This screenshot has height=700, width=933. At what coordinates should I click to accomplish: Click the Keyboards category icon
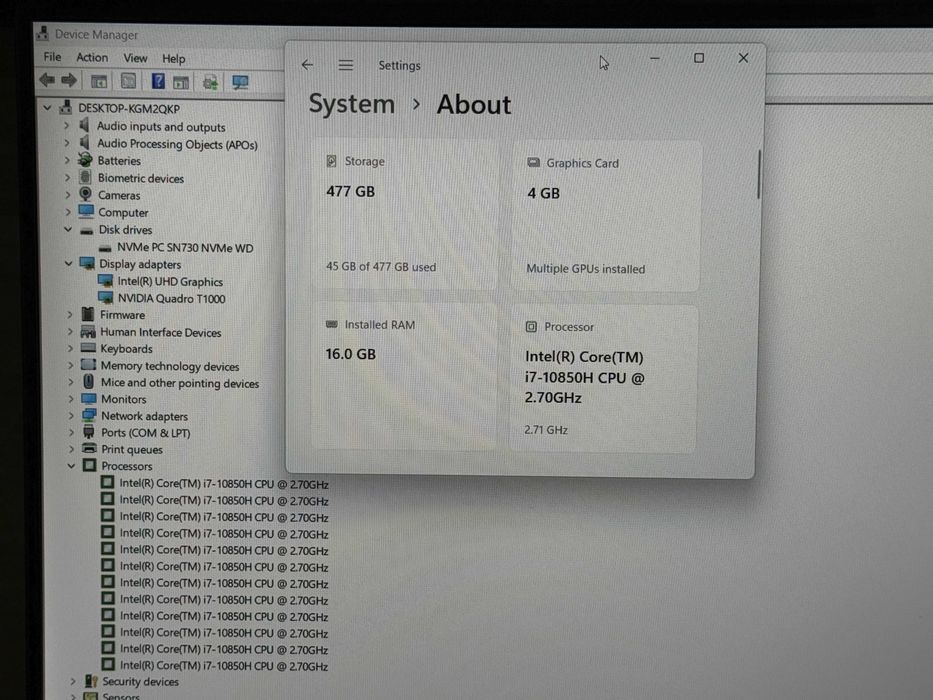(x=88, y=348)
